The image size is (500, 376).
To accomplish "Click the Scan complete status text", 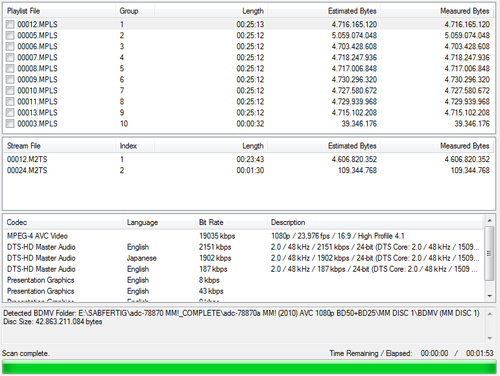I will 26,353.
